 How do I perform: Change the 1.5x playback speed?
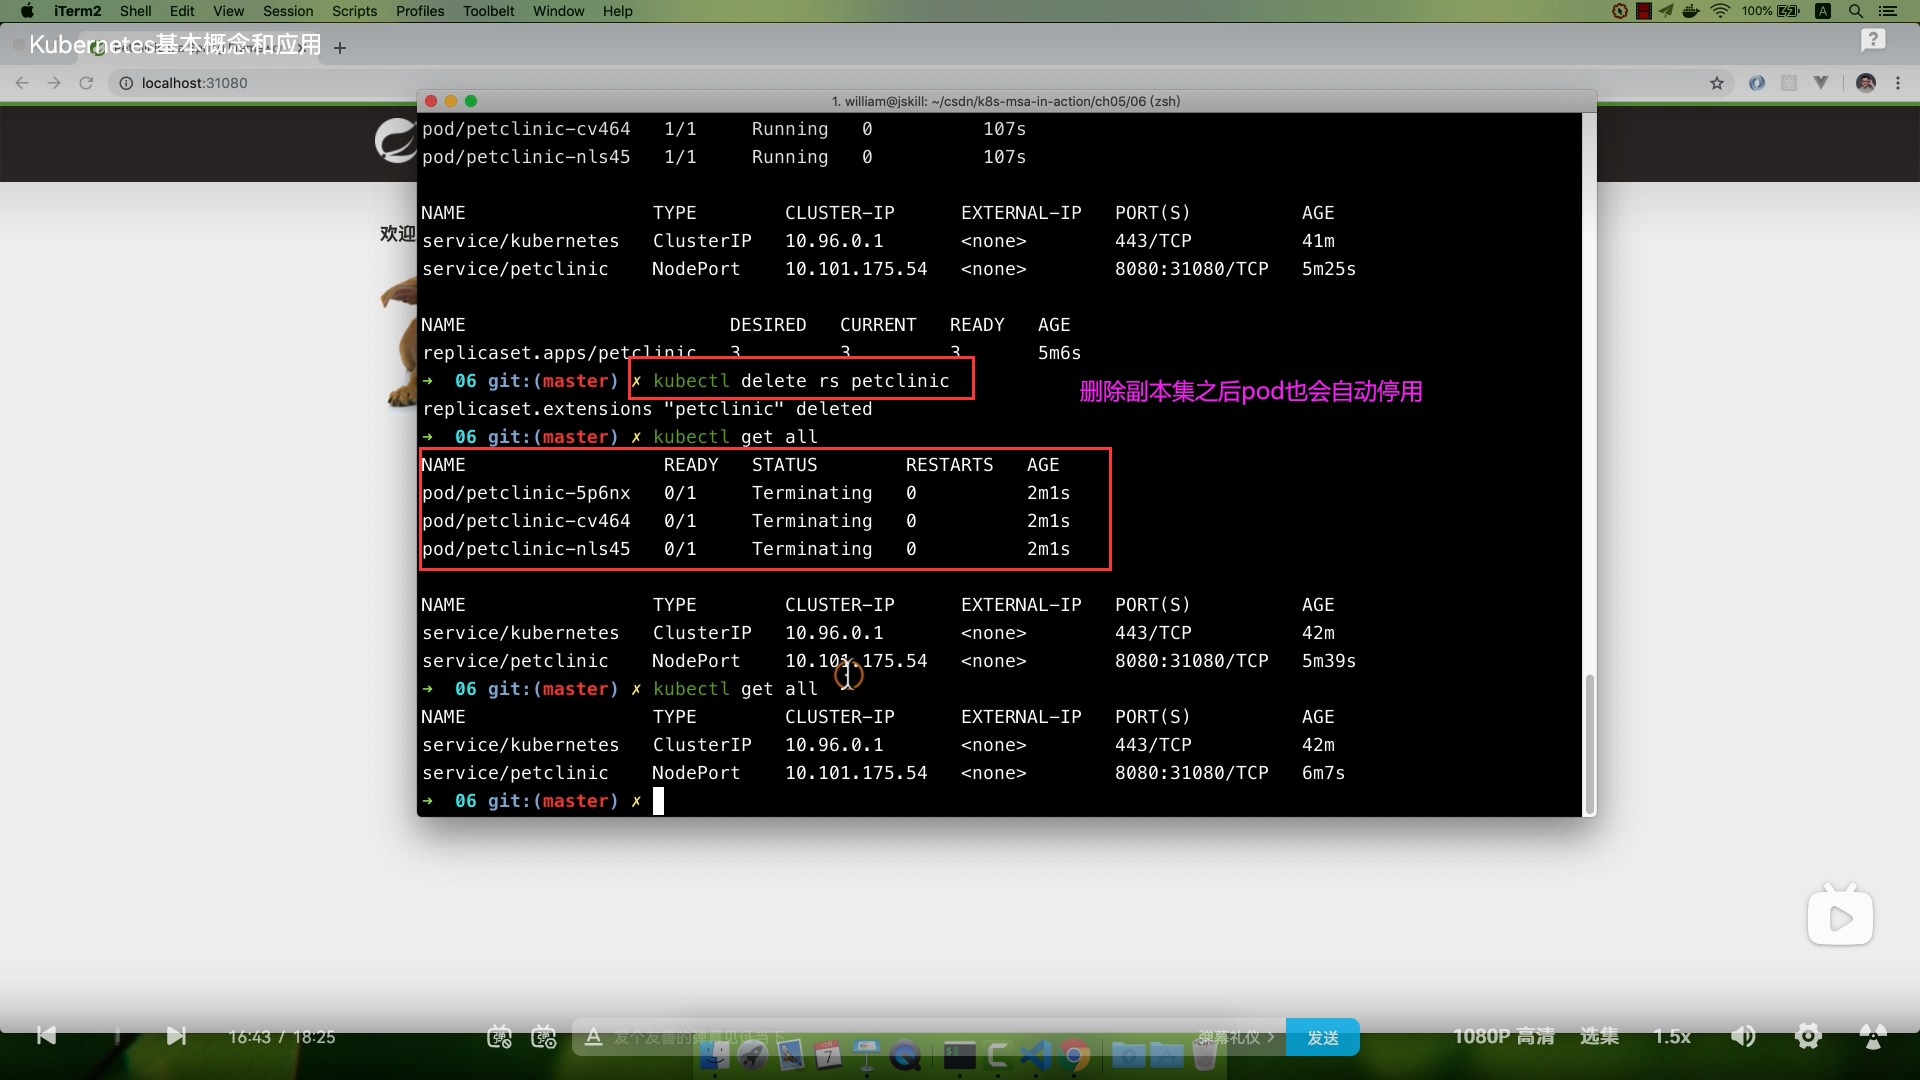tap(1671, 1036)
